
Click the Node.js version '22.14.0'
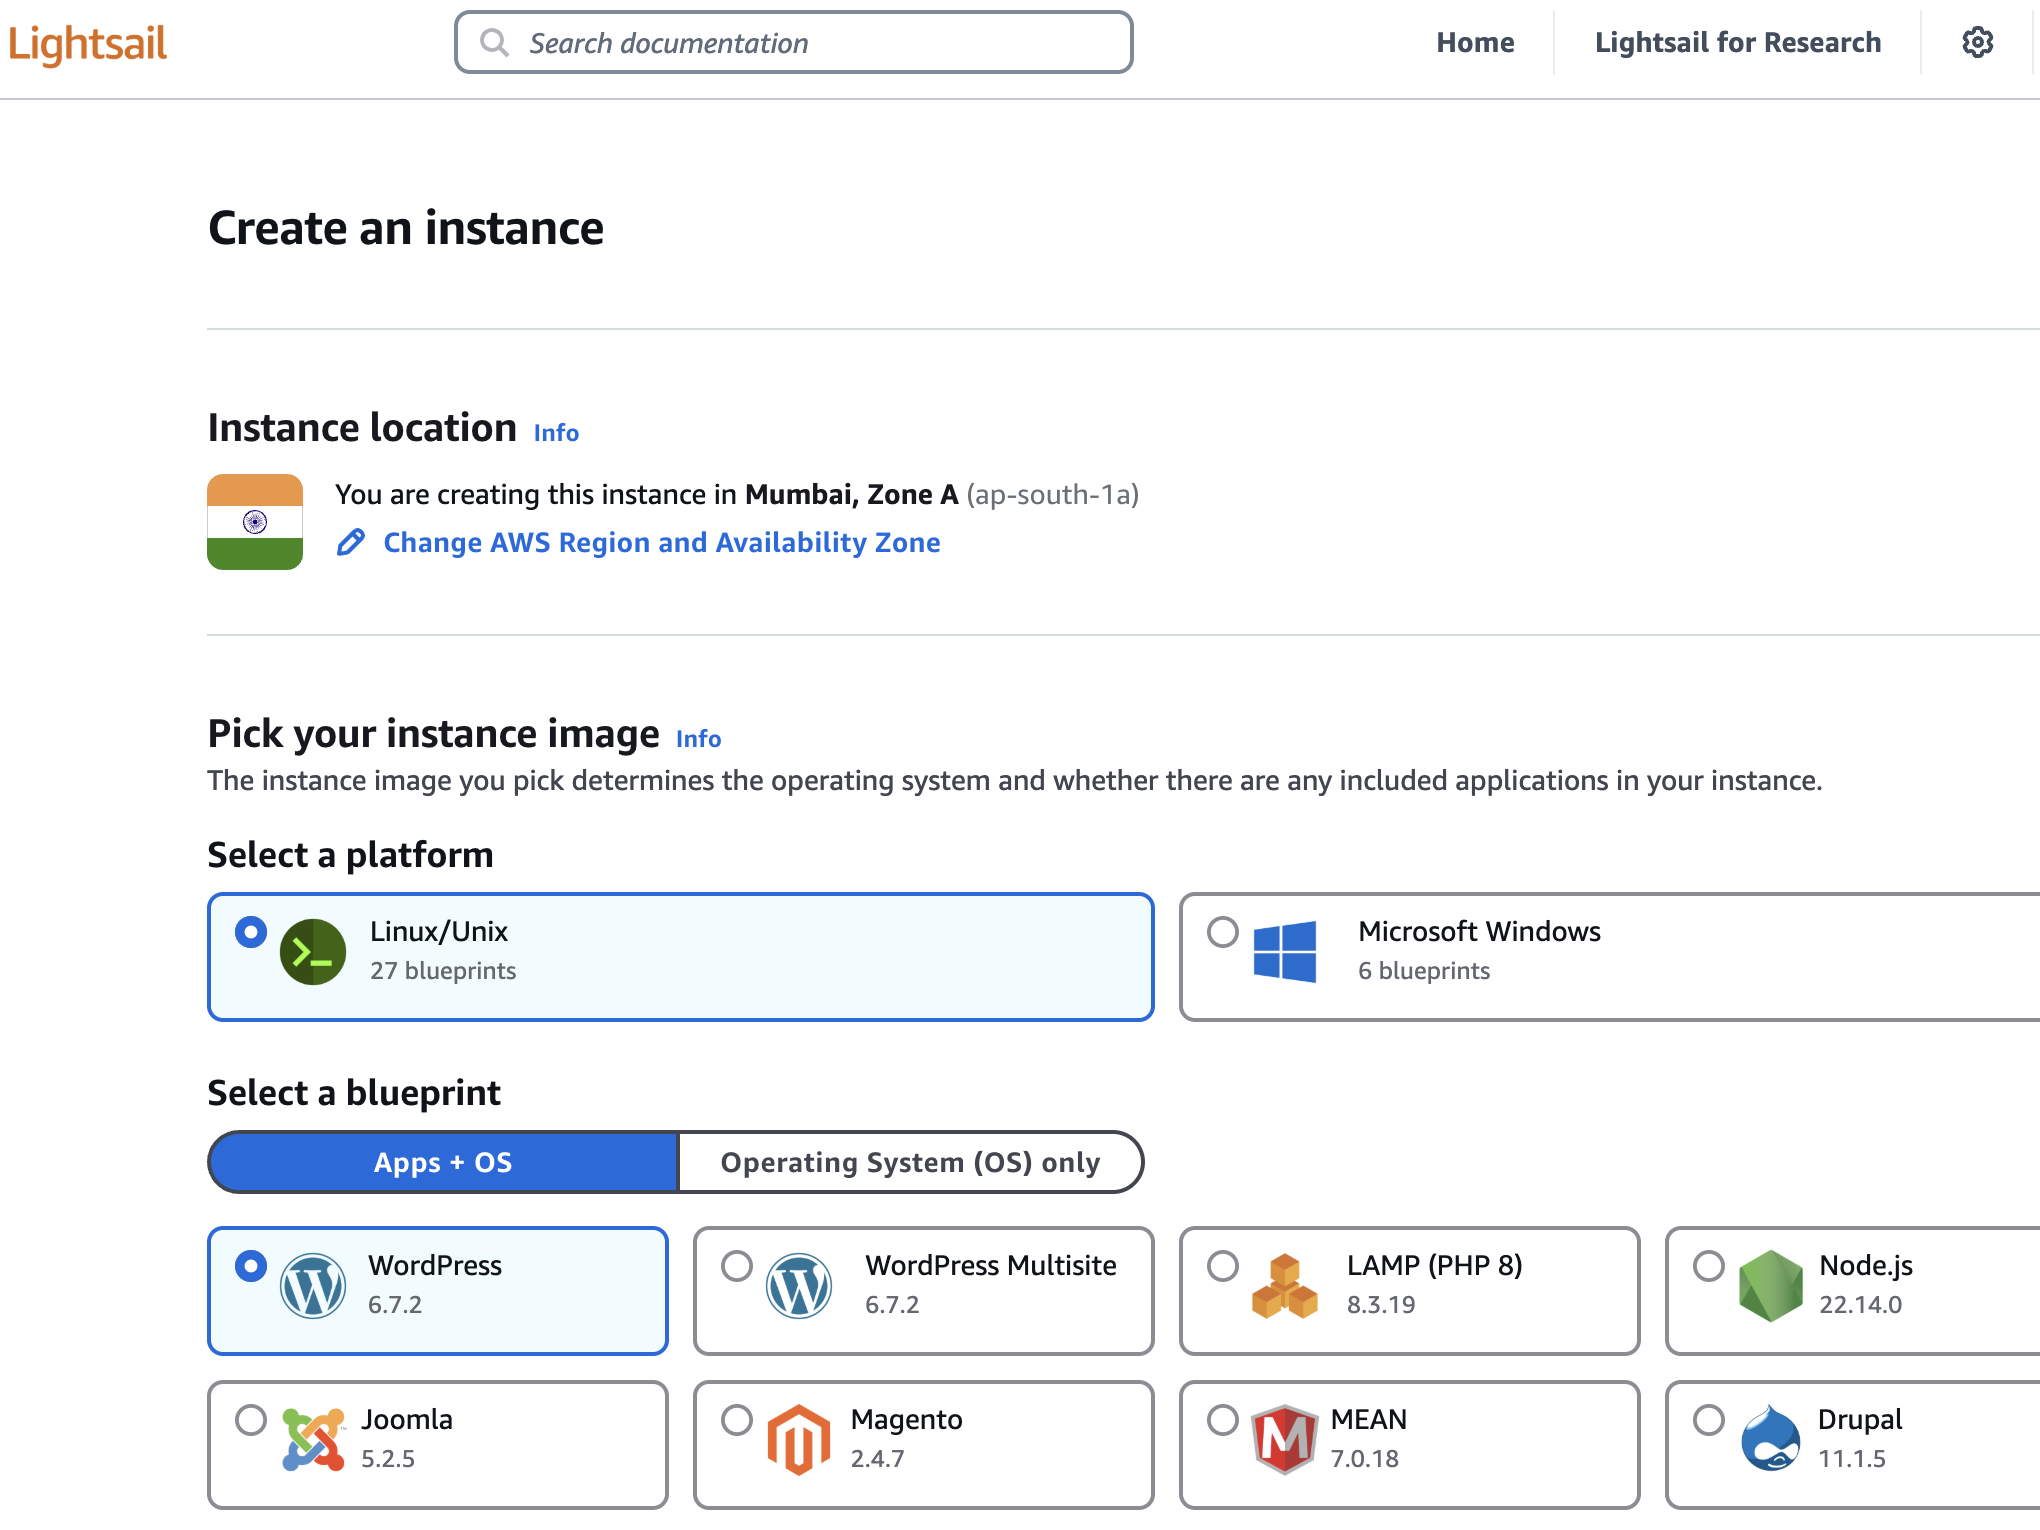click(1860, 1305)
